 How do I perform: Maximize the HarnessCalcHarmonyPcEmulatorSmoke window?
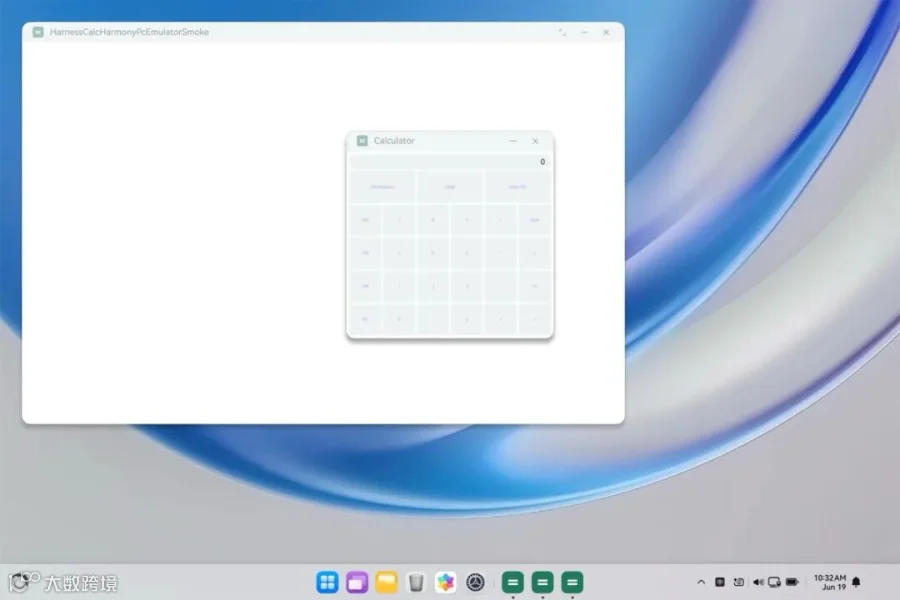point(562,33)
